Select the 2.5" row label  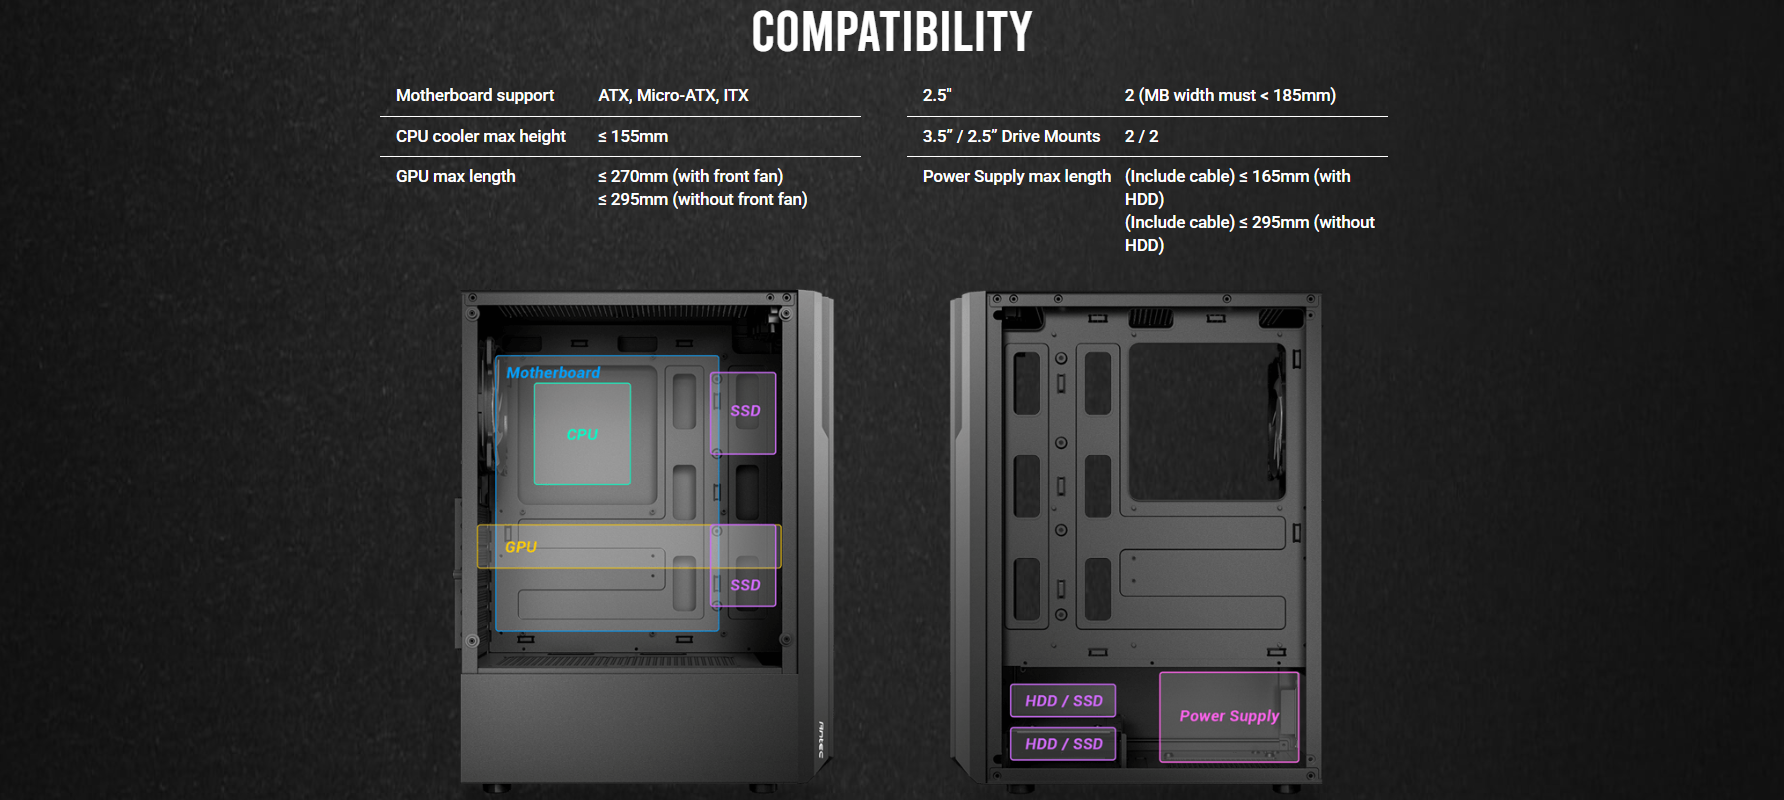[x=936, y=95]
